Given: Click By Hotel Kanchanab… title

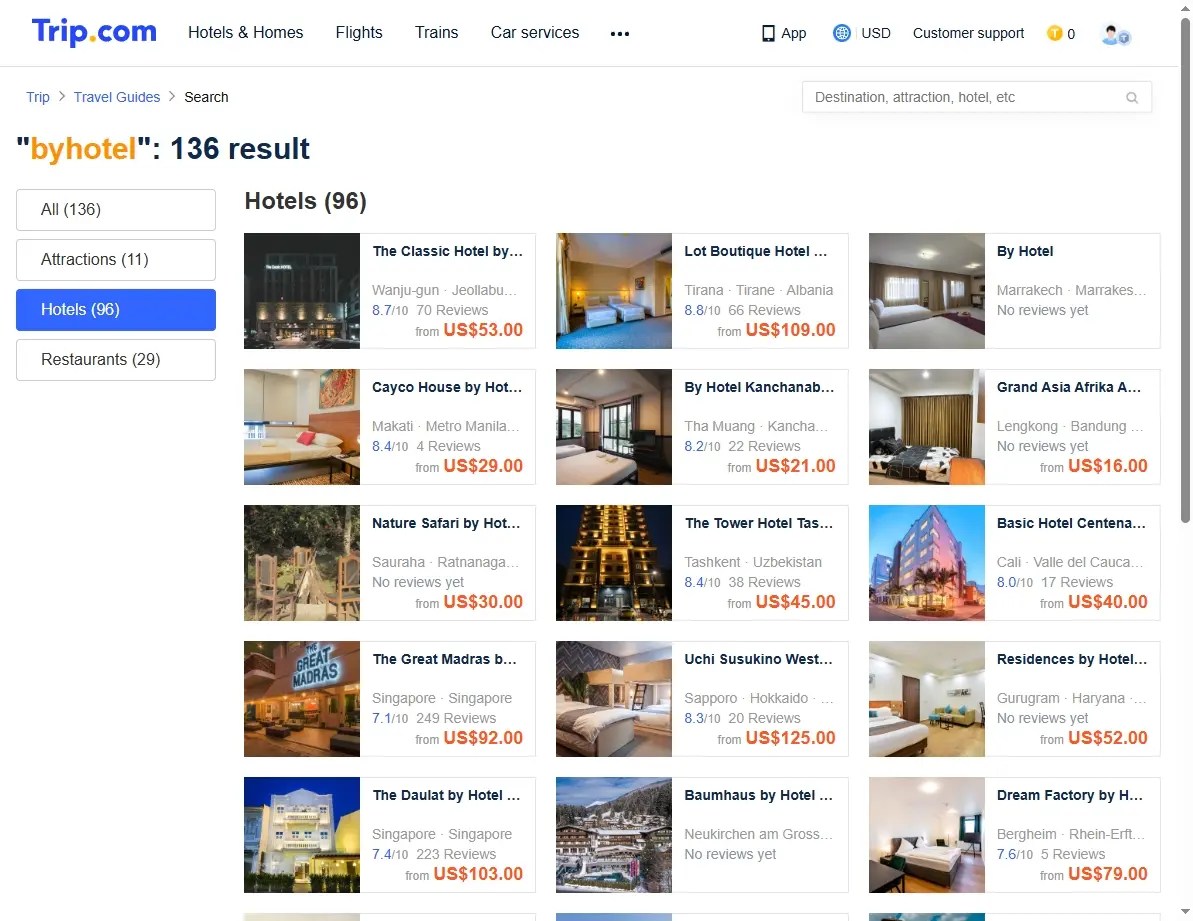Looking at the screenshot, I should click(759, 388).
